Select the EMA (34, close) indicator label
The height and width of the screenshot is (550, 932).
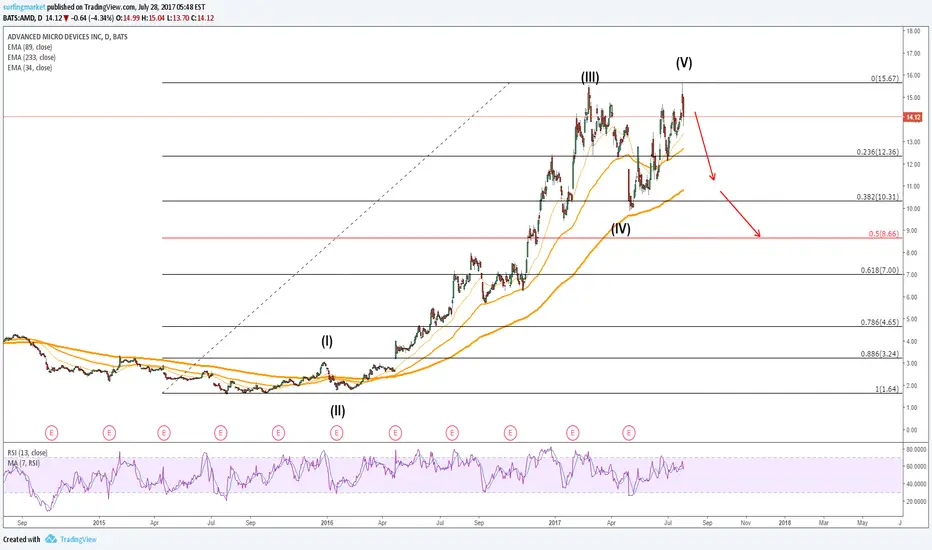[30, 68]
